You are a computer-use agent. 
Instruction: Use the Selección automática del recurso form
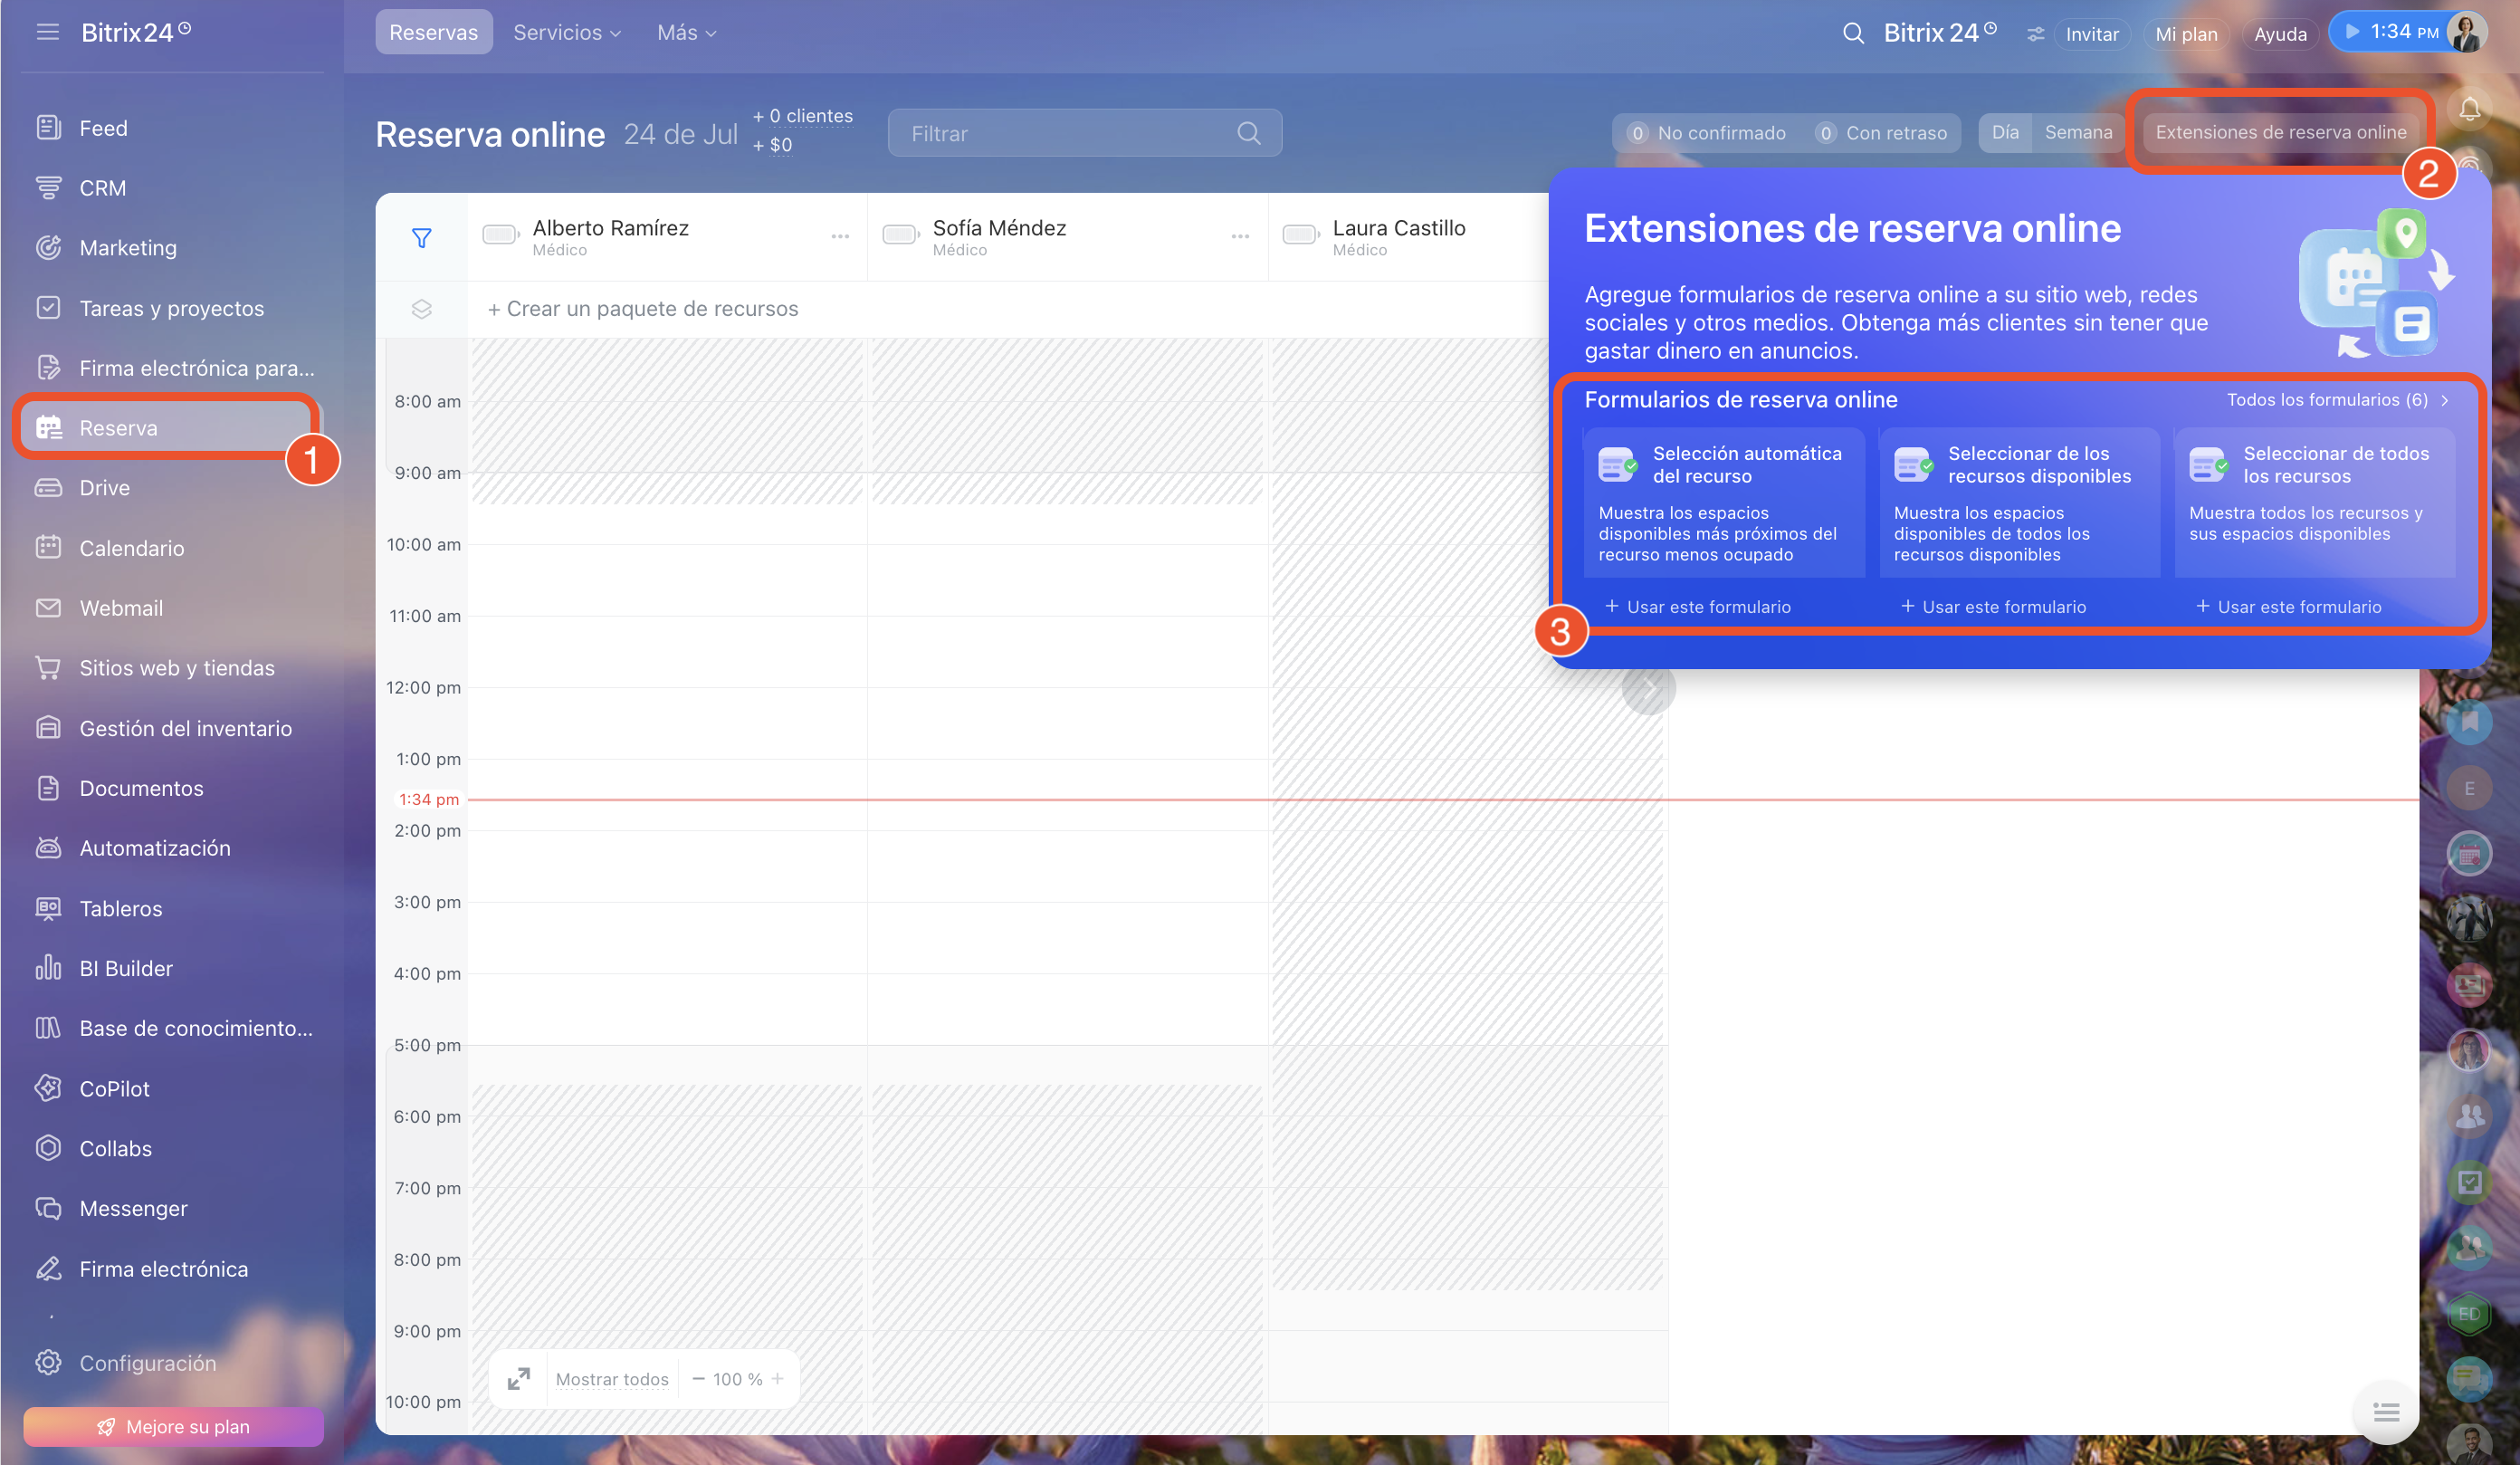pos(1698,607)
